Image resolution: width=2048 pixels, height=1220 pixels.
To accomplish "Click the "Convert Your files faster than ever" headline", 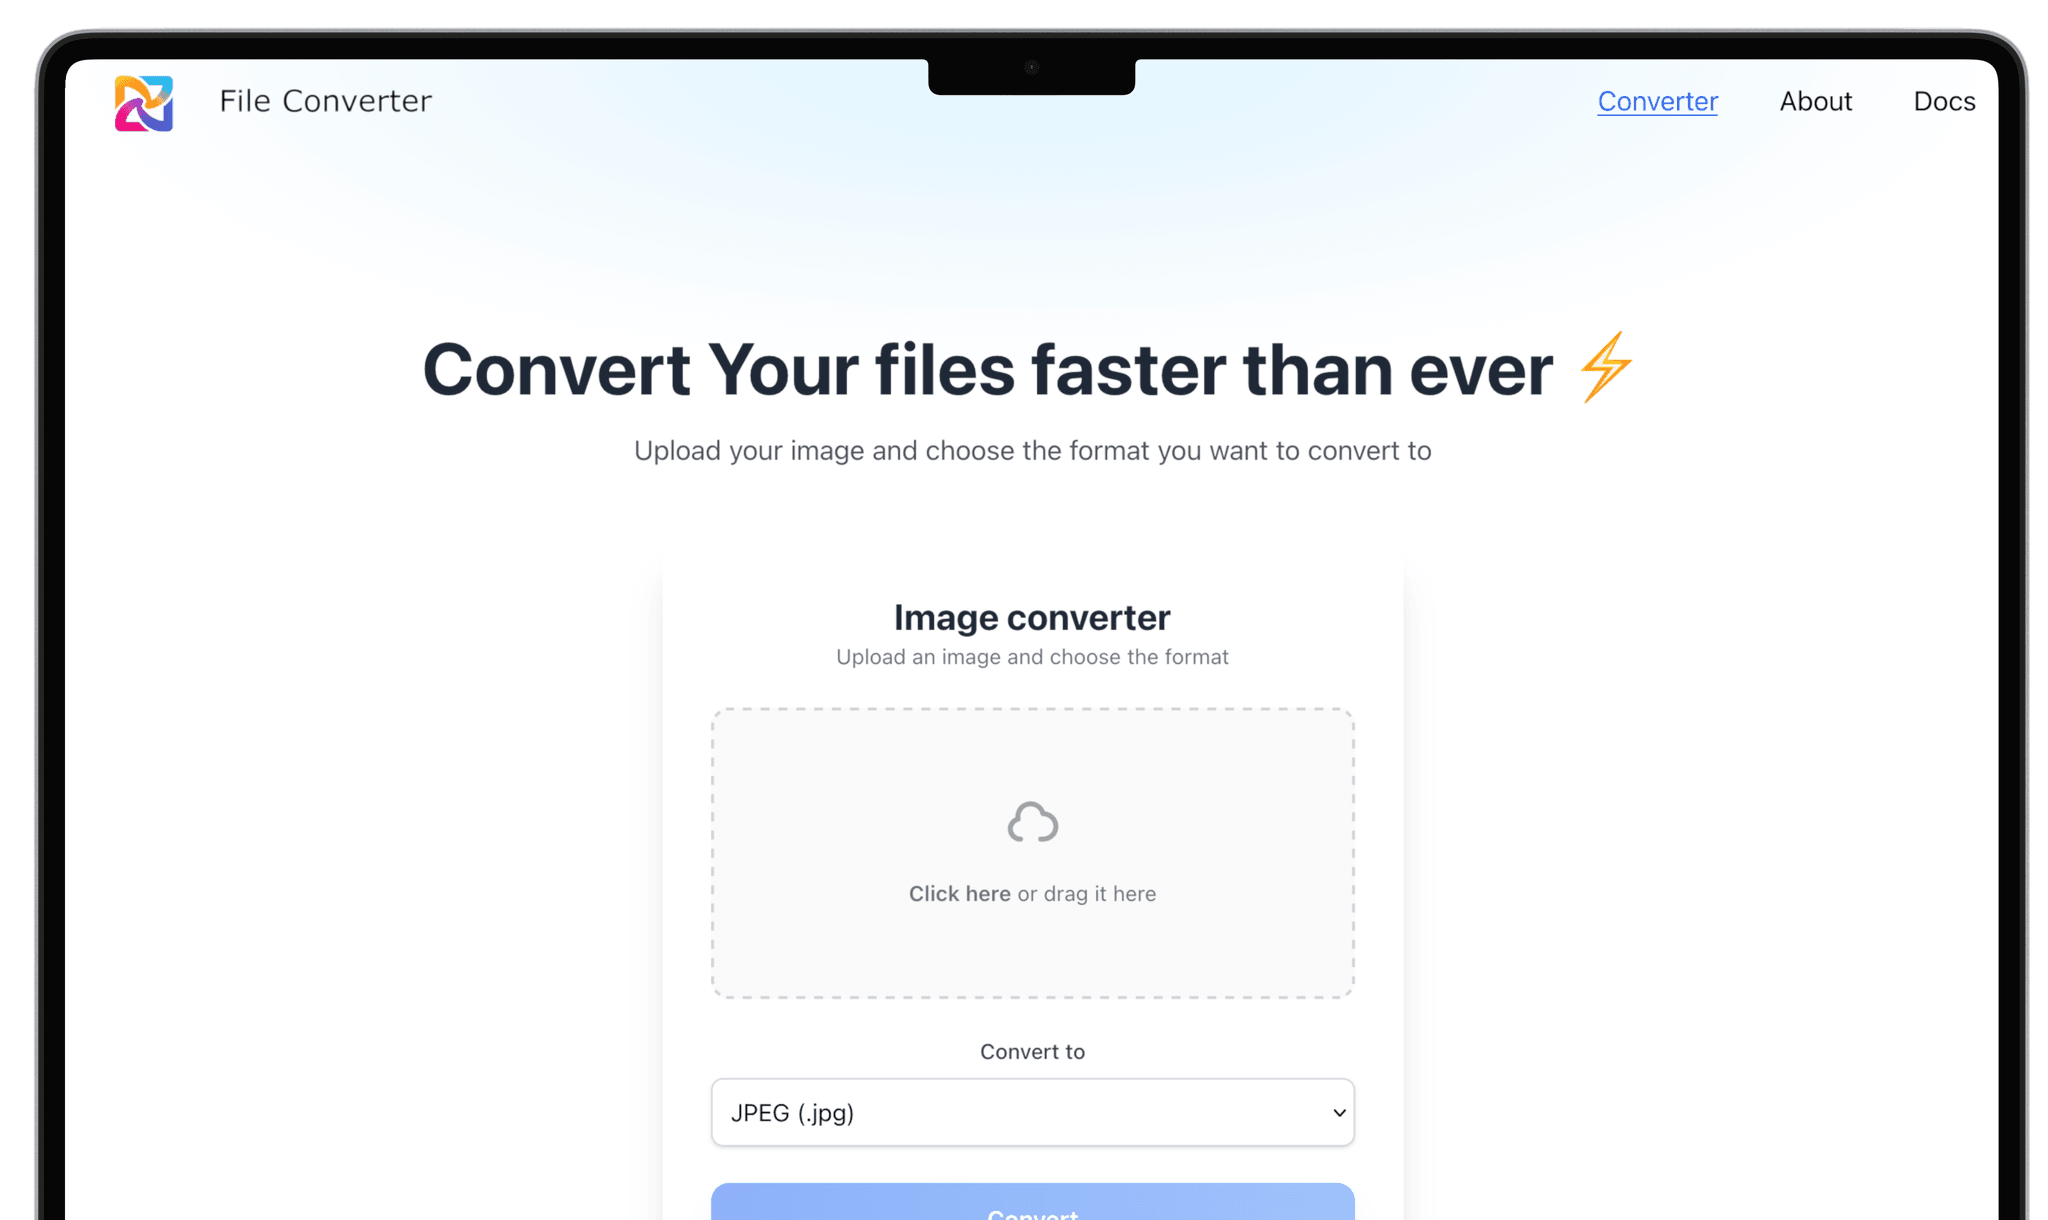I will pyautogui.click(x=987, y=369).
